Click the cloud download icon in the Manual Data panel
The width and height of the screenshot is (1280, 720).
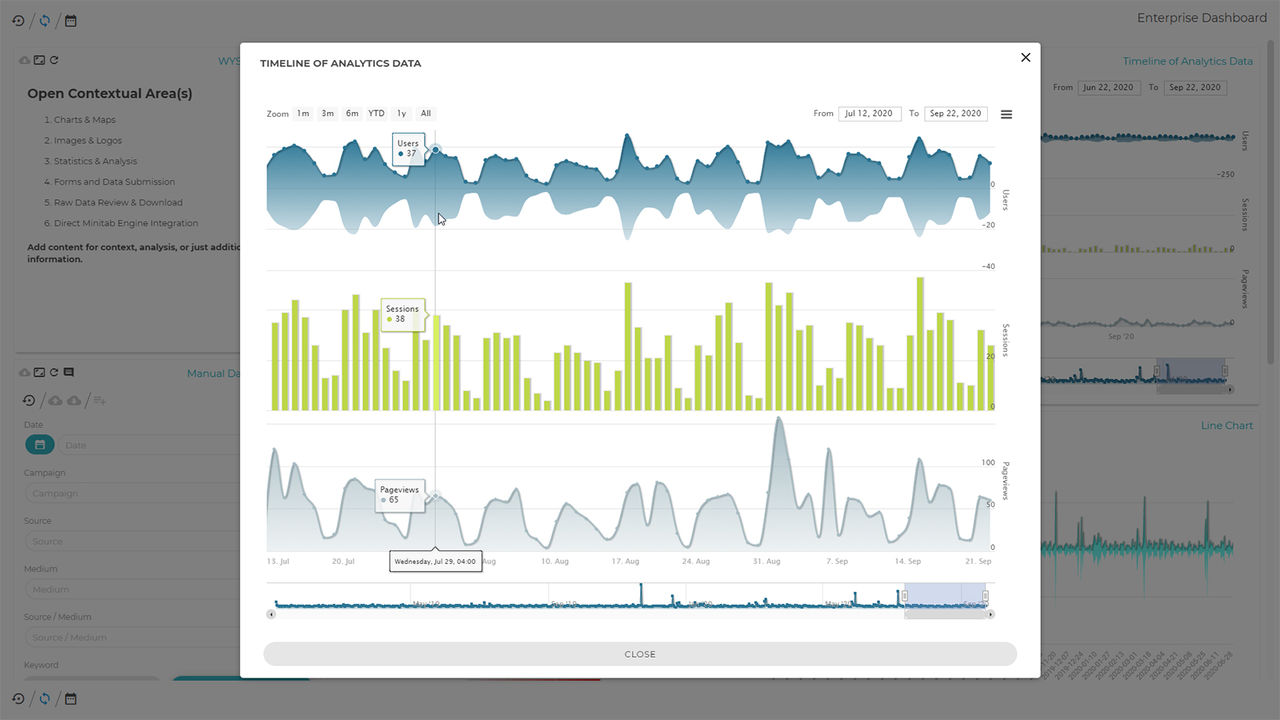pos(74,400)
